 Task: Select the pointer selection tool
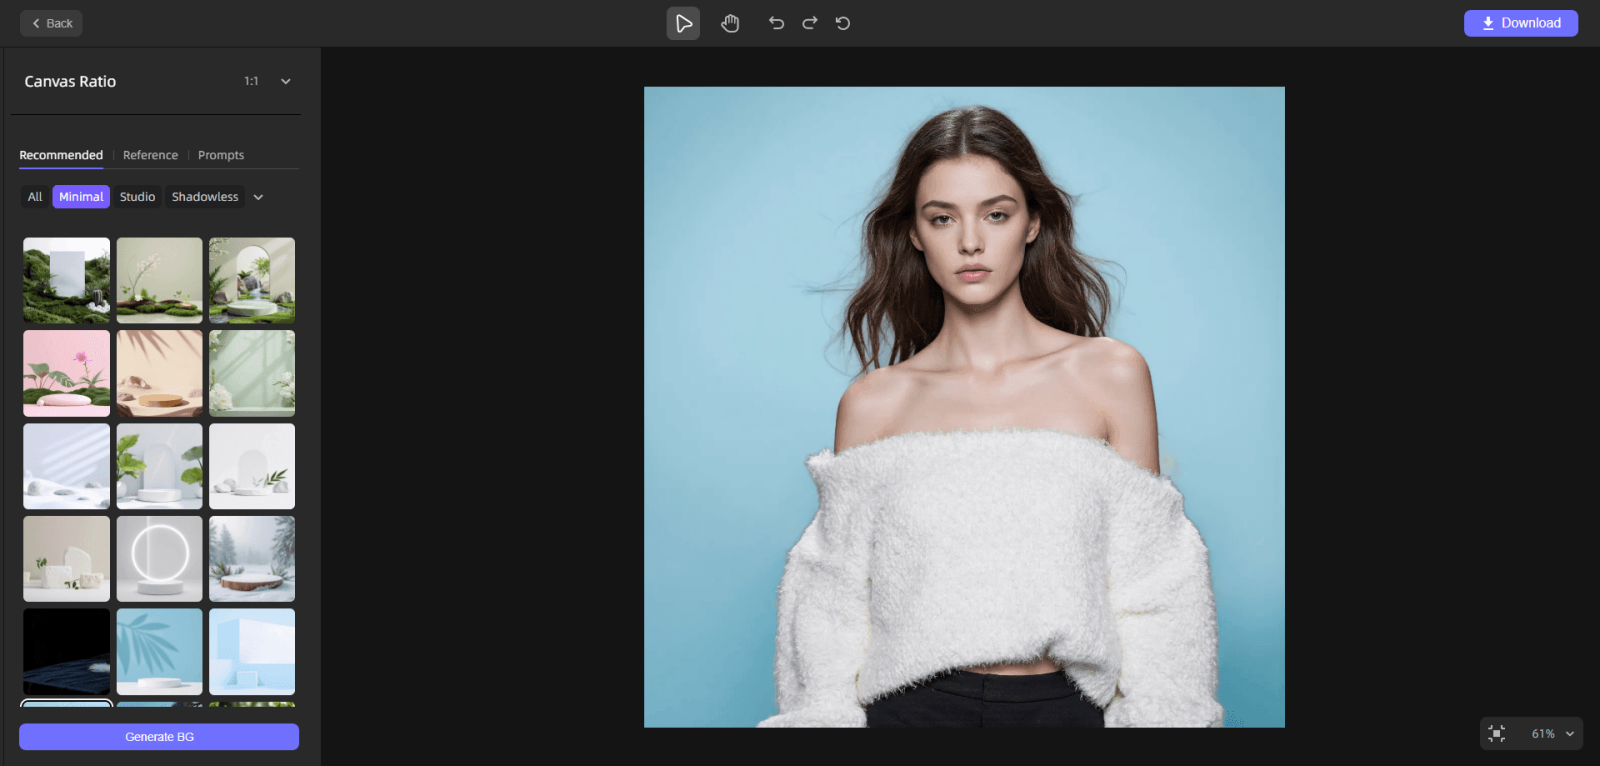(x=683, y=23)
